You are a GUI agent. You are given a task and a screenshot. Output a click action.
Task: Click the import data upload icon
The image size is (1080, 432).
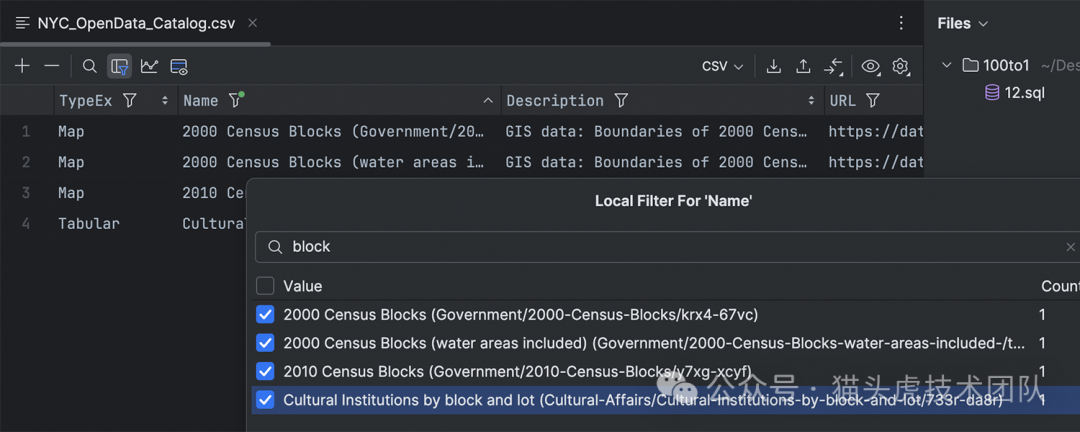803,66
